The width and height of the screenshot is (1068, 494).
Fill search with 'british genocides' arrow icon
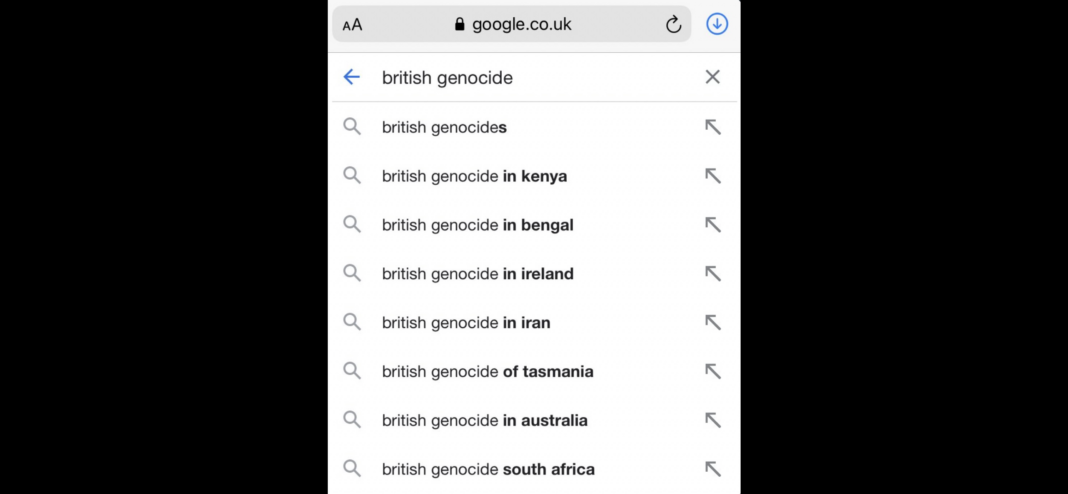[x=712, y=127]
